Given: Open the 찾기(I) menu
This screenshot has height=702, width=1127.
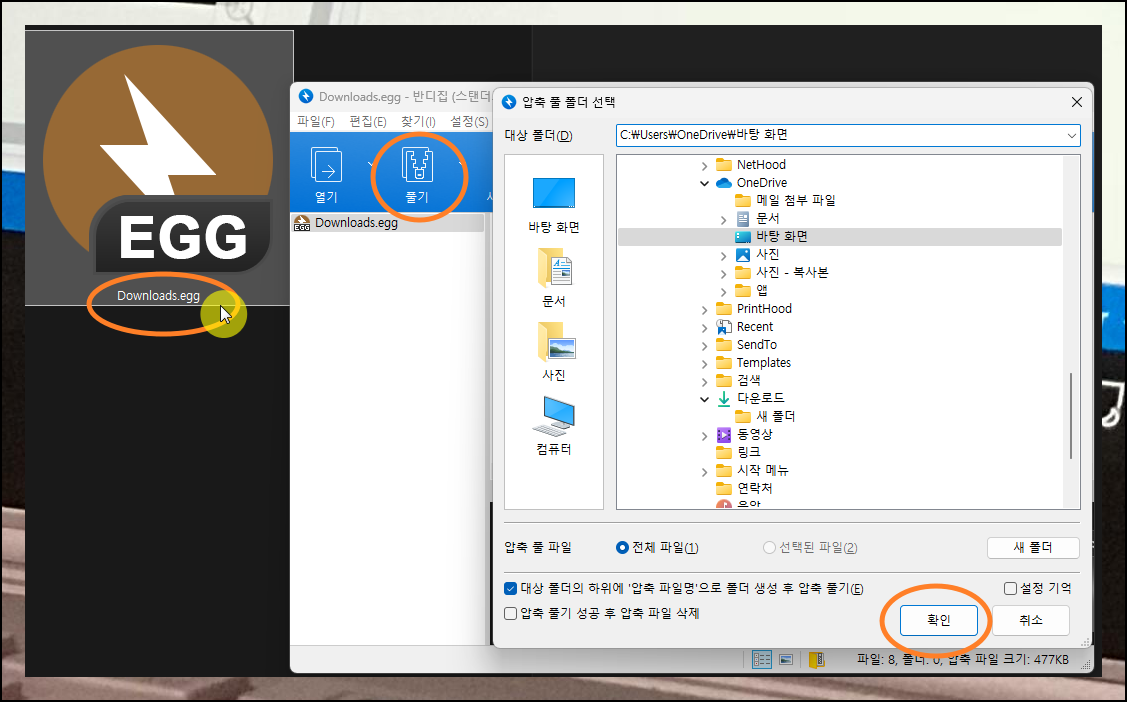Looking at the screenshot, I should [418, 121].
